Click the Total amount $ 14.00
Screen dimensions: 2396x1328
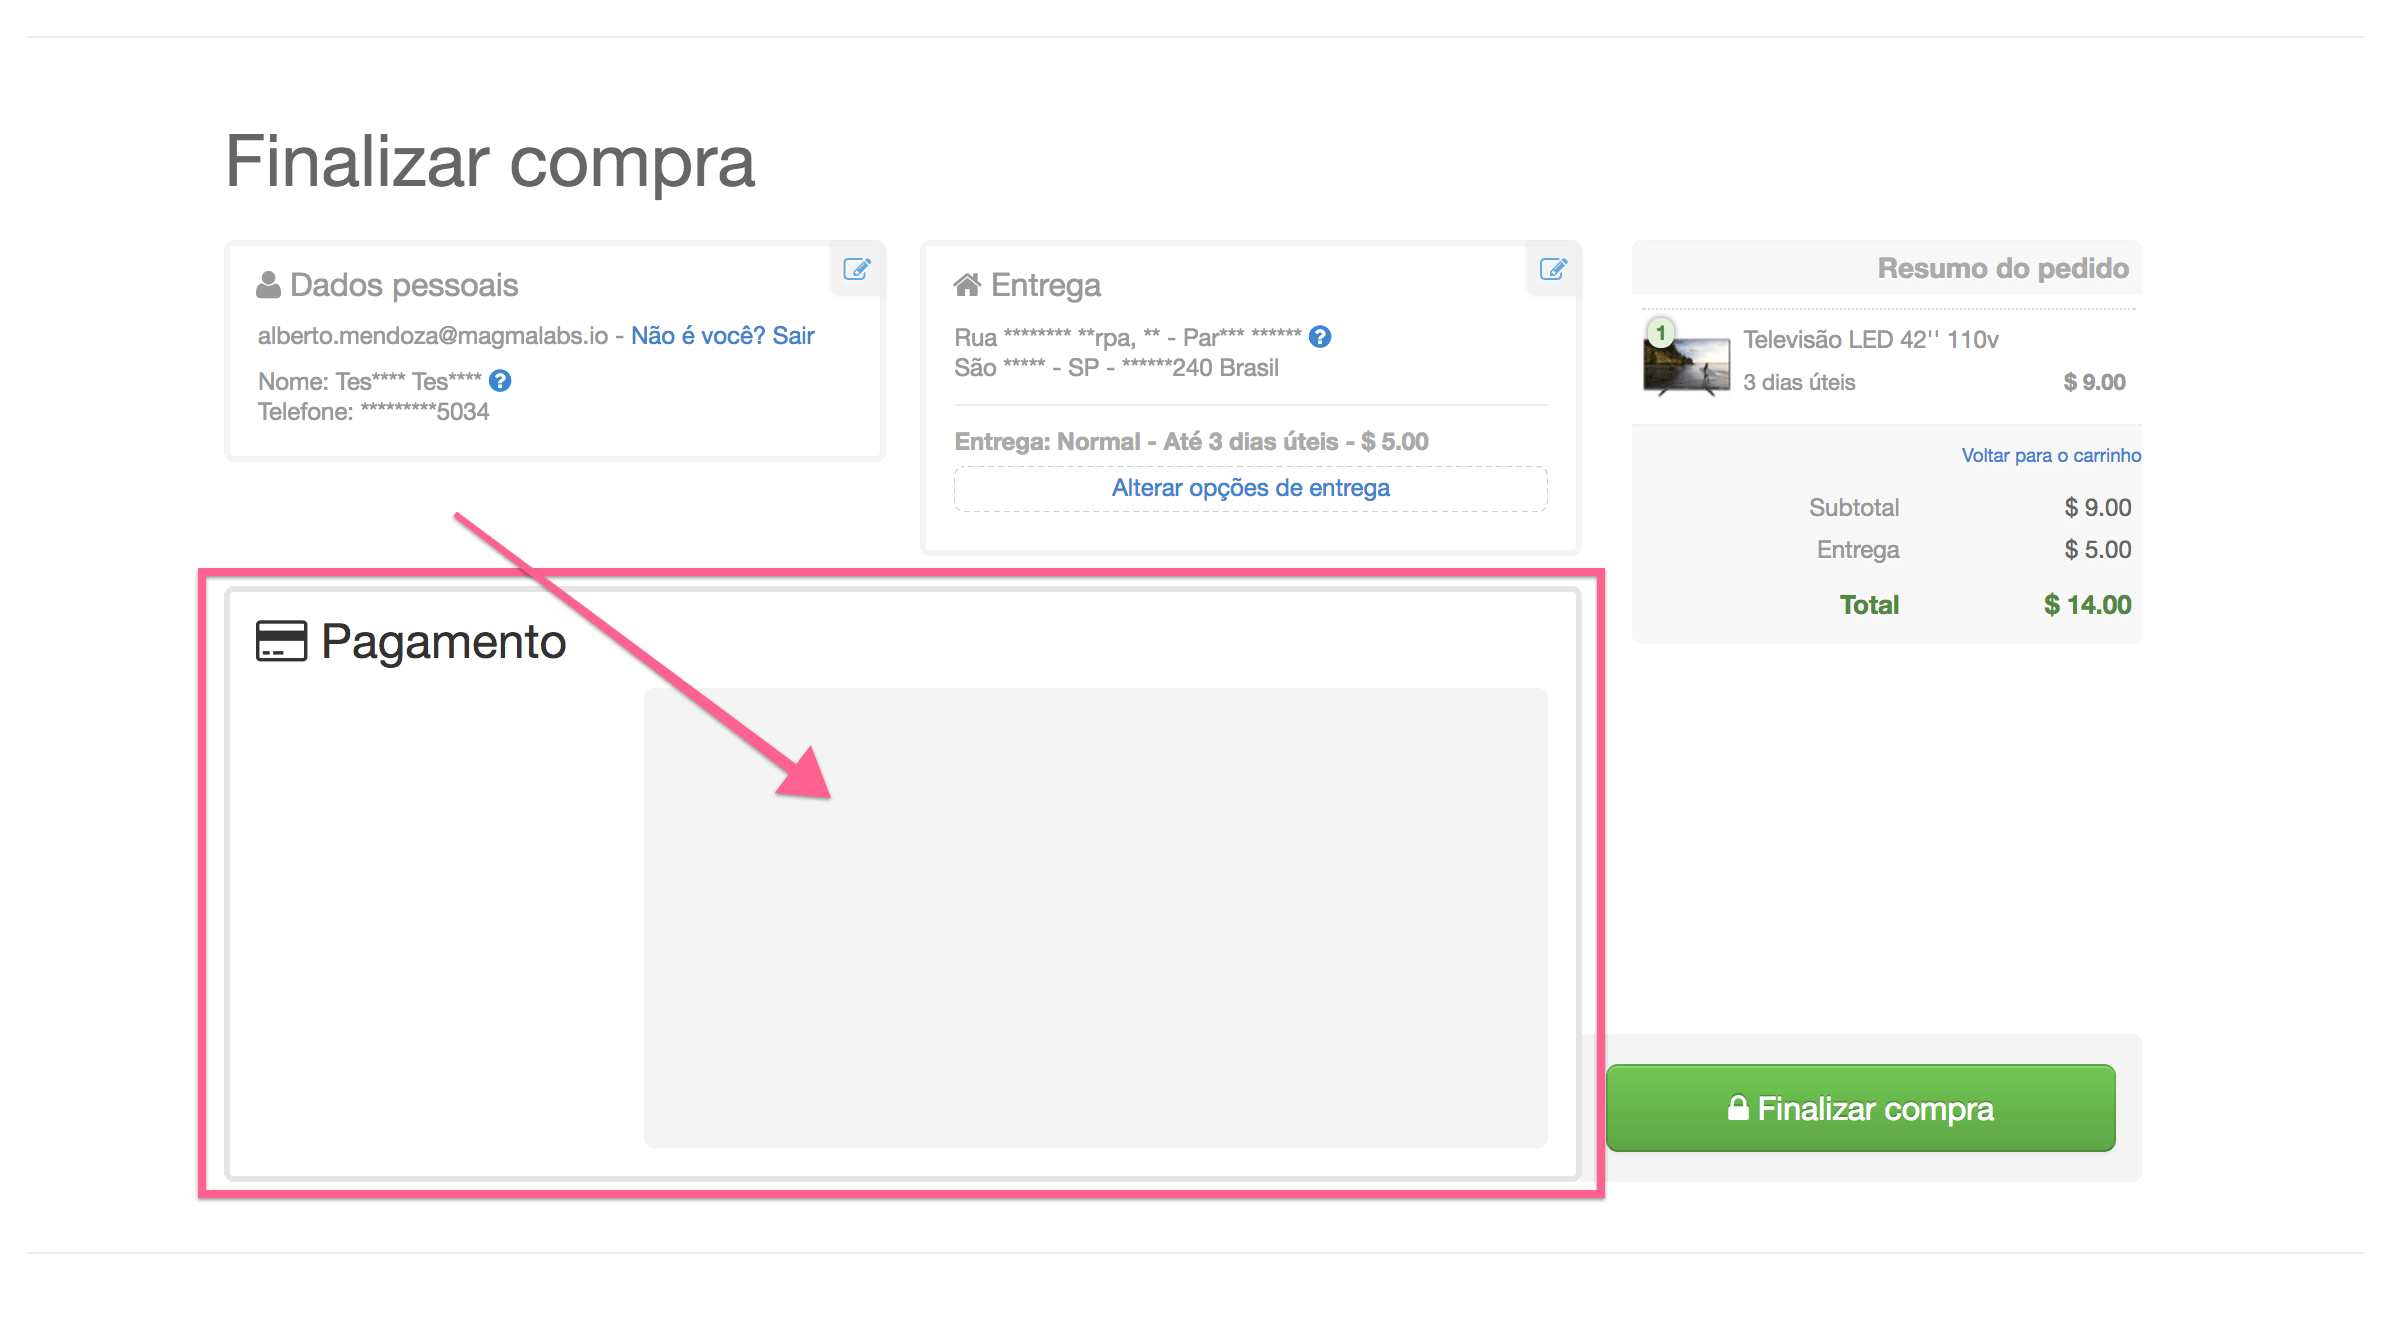point(2087,605)
